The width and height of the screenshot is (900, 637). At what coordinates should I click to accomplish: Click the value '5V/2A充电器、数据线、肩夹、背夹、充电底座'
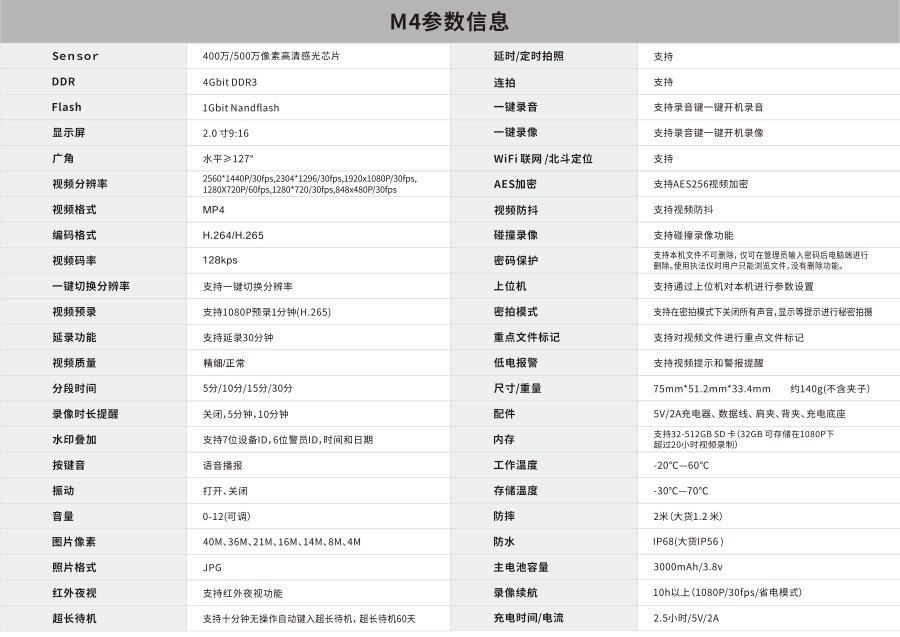click(x=750, y=414)
